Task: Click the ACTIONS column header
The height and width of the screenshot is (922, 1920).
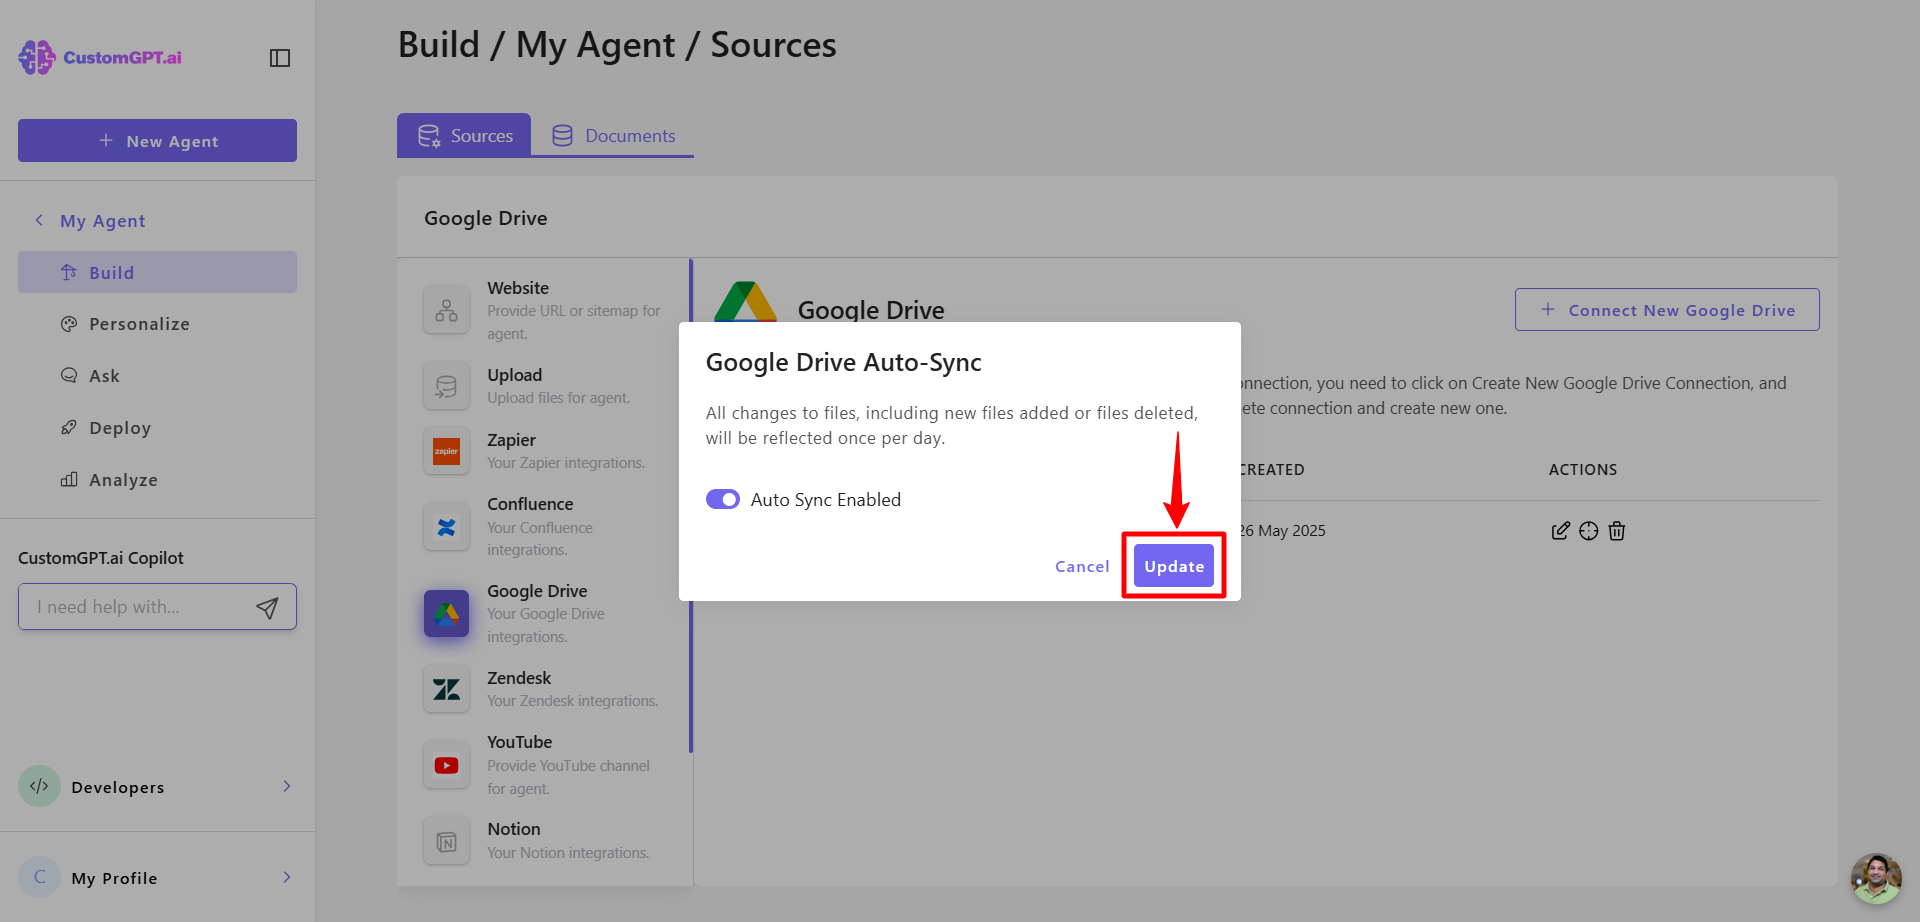Action: 1583,470
